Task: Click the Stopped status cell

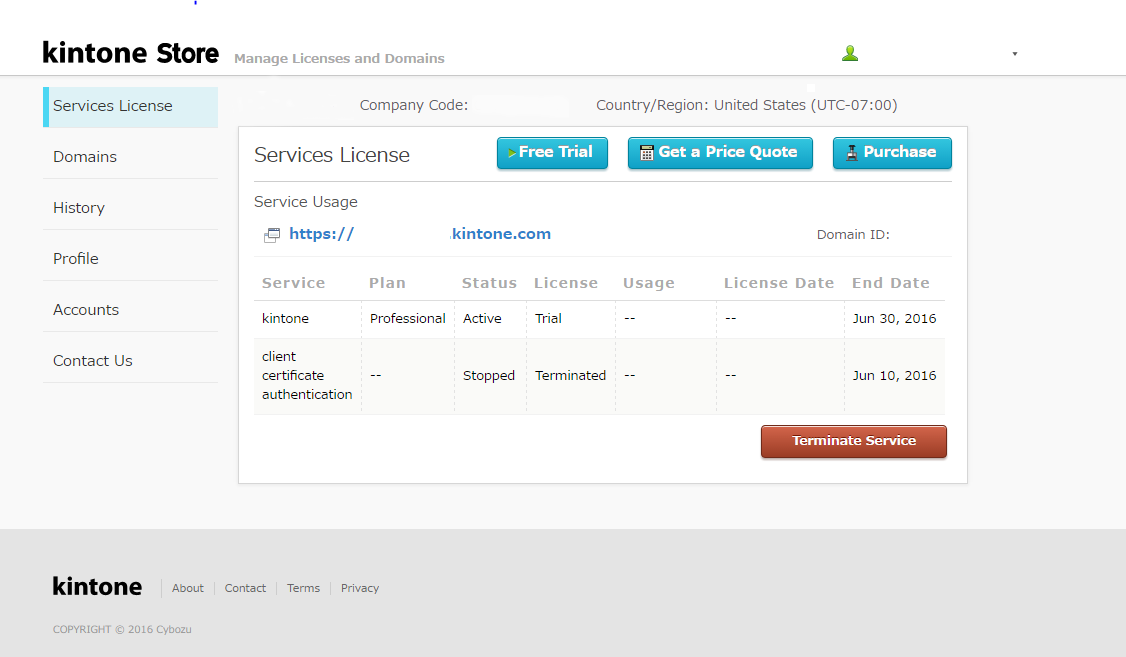Action: click(488, 376)
